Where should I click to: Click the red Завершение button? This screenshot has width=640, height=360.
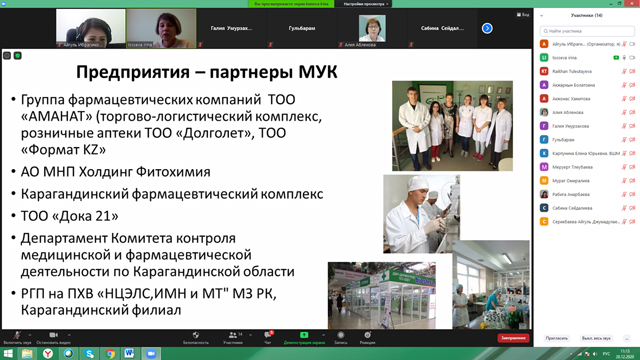coord(513,338)
